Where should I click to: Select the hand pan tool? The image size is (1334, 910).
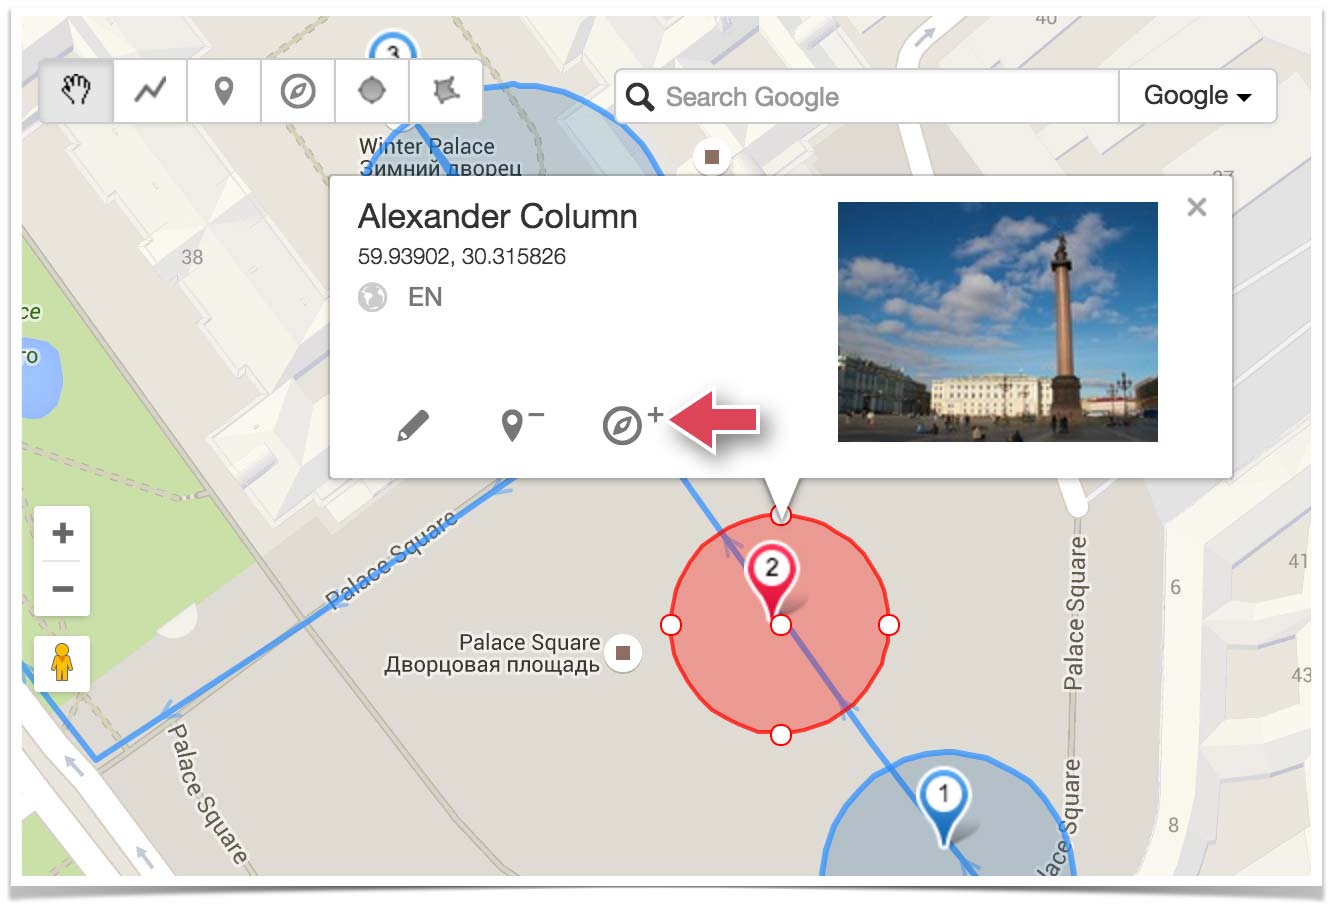(x=76, y=91)
